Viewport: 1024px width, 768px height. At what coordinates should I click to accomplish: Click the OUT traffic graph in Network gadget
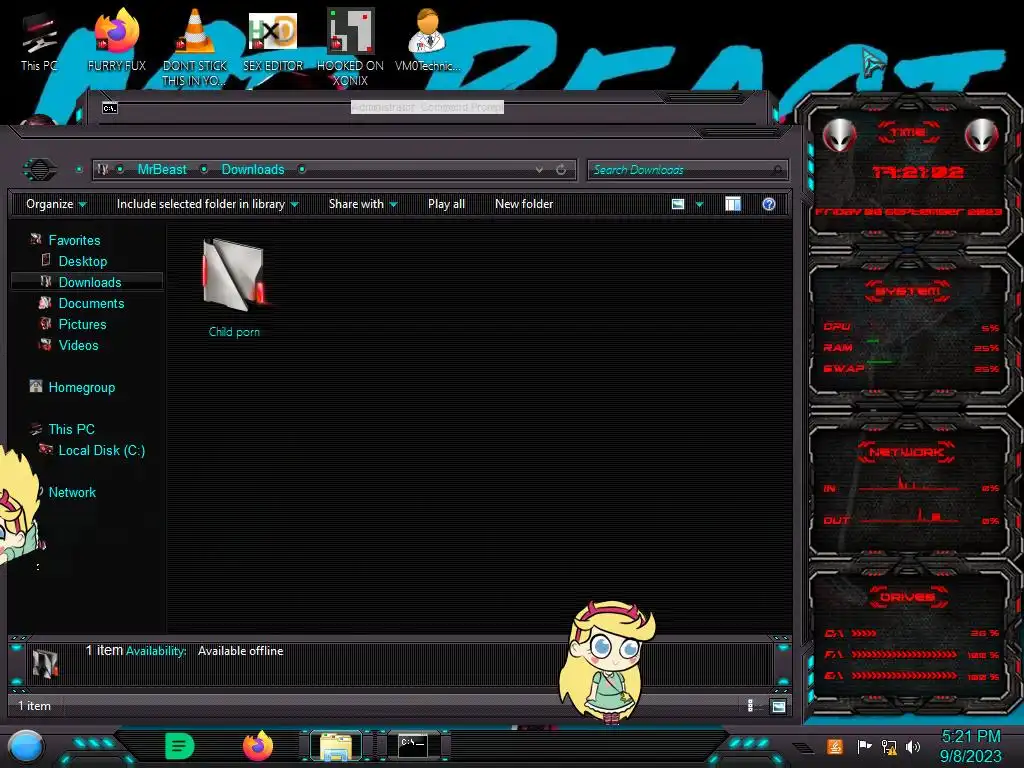[x=909, y=517]
